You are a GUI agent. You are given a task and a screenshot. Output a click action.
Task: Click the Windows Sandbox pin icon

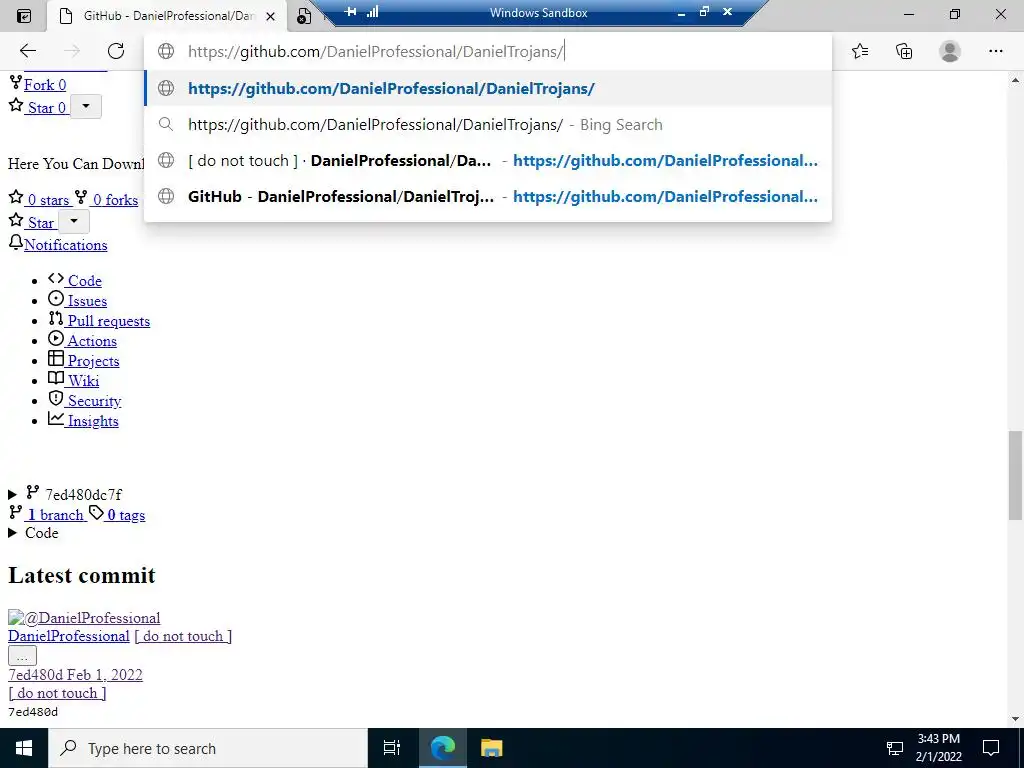(x=351, y=12)
